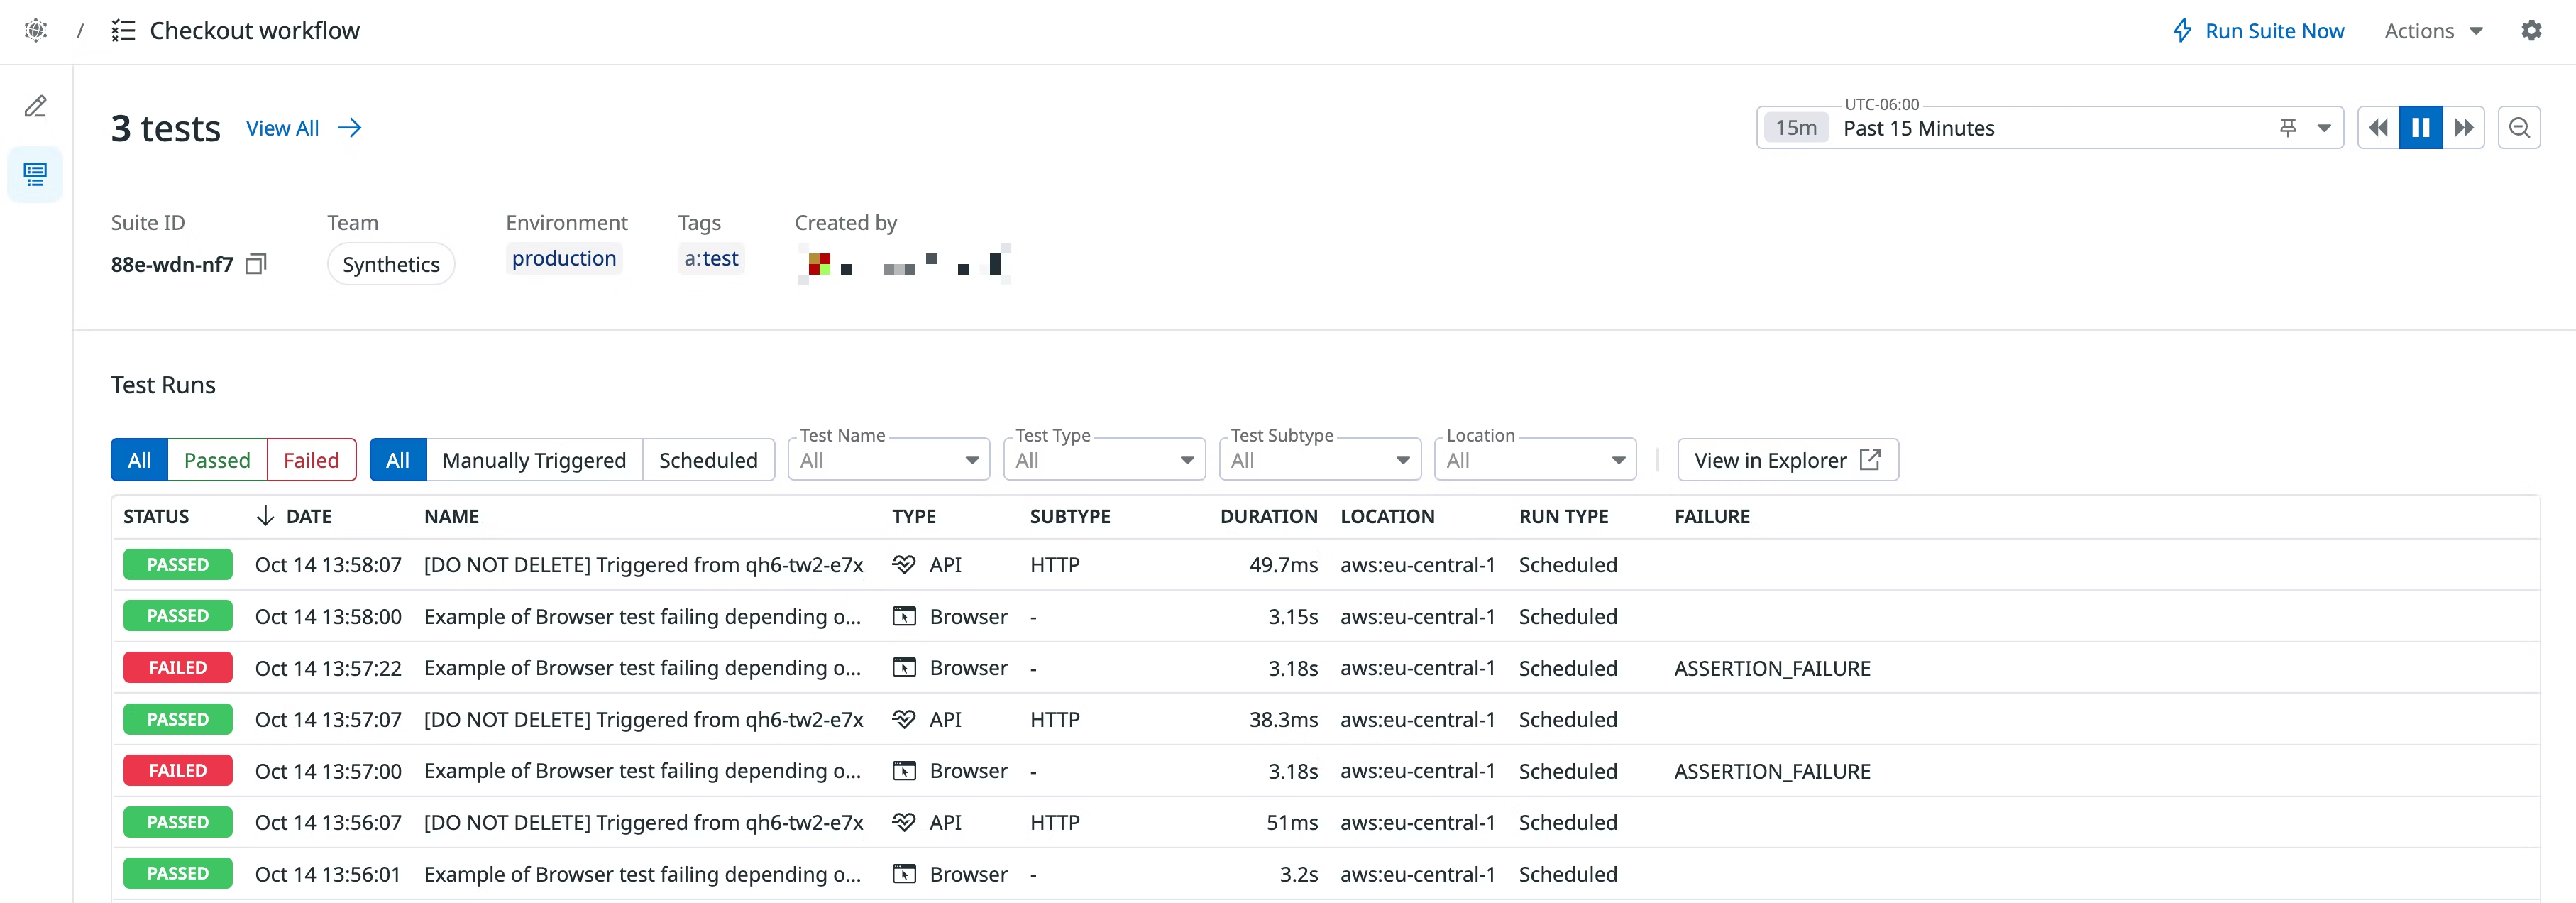
Task: Pause live data updates
Action: tap(2420, 127)
